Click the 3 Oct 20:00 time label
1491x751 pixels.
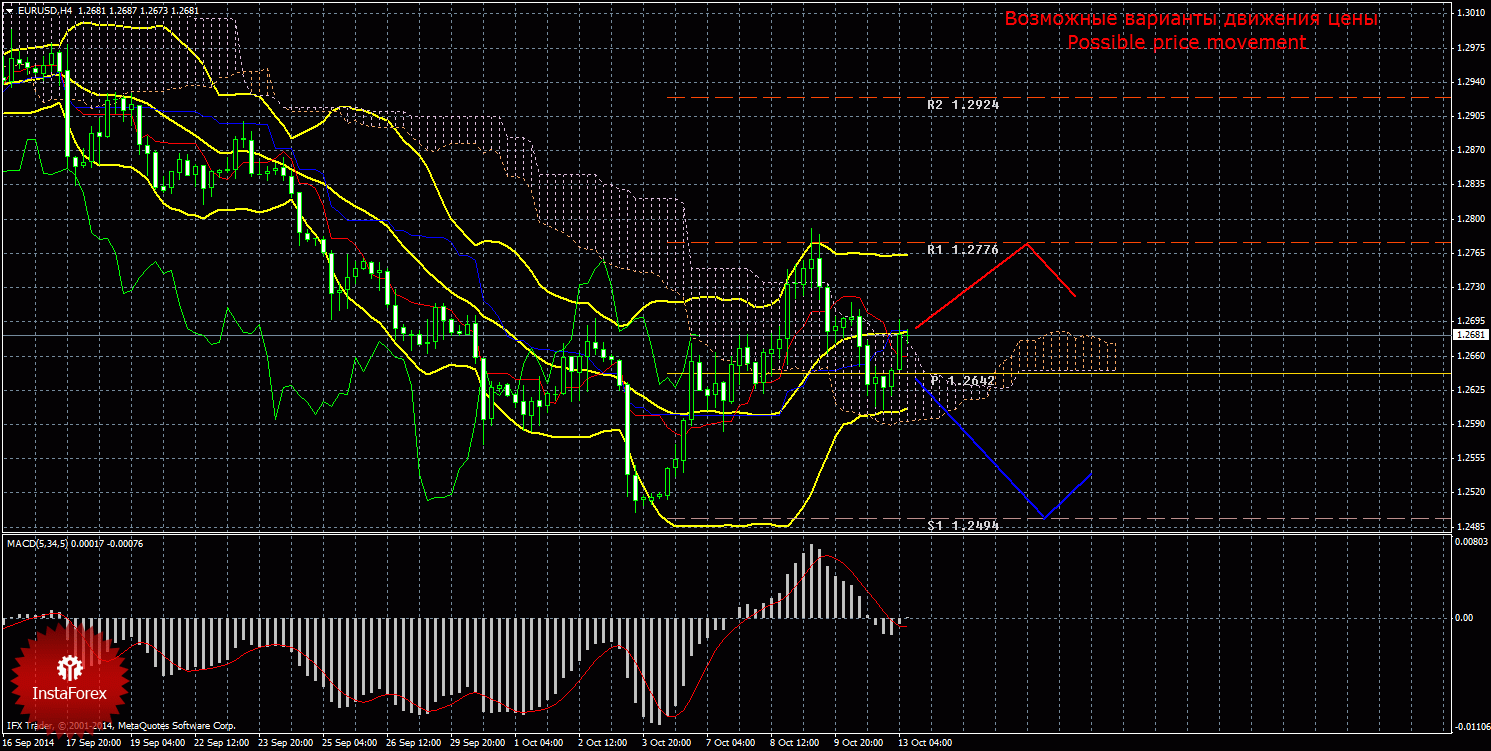tap(665, 744)
